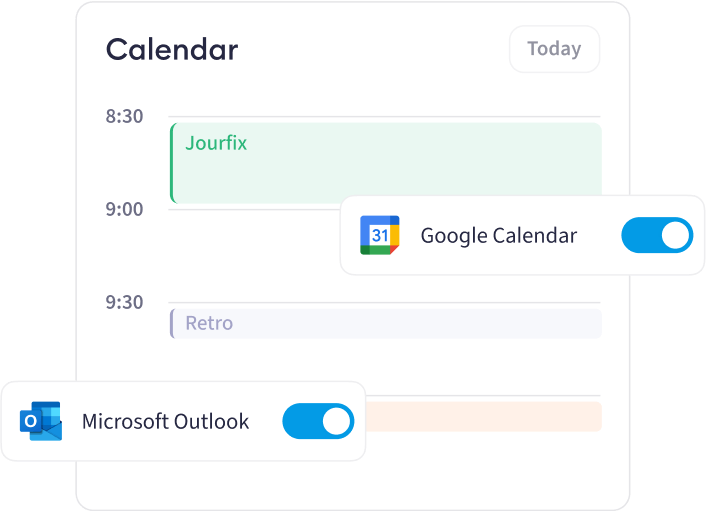Select the orange event block below Retro
Image resolution: width=706 pixels, height=511 pixels.
[484, 416]
